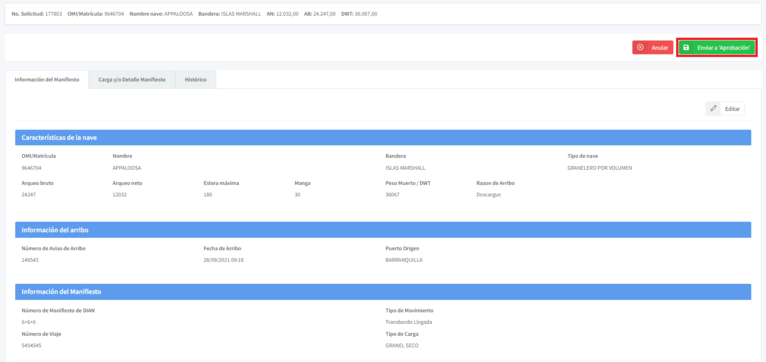This screenshot has width=766, height=362.
Task: Click the Información del Manifiesto section header
Action: point(383,292)
